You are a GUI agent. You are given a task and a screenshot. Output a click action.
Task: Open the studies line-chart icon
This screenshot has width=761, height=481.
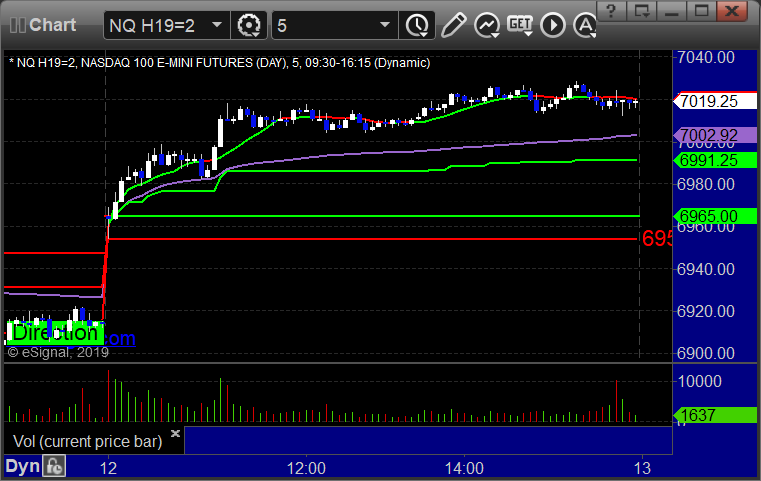[487, 25]
